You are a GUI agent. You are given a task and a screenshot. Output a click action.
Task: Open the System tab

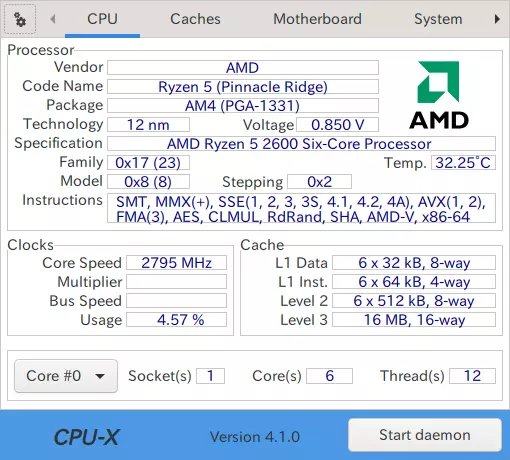click(x=438, y=19)
